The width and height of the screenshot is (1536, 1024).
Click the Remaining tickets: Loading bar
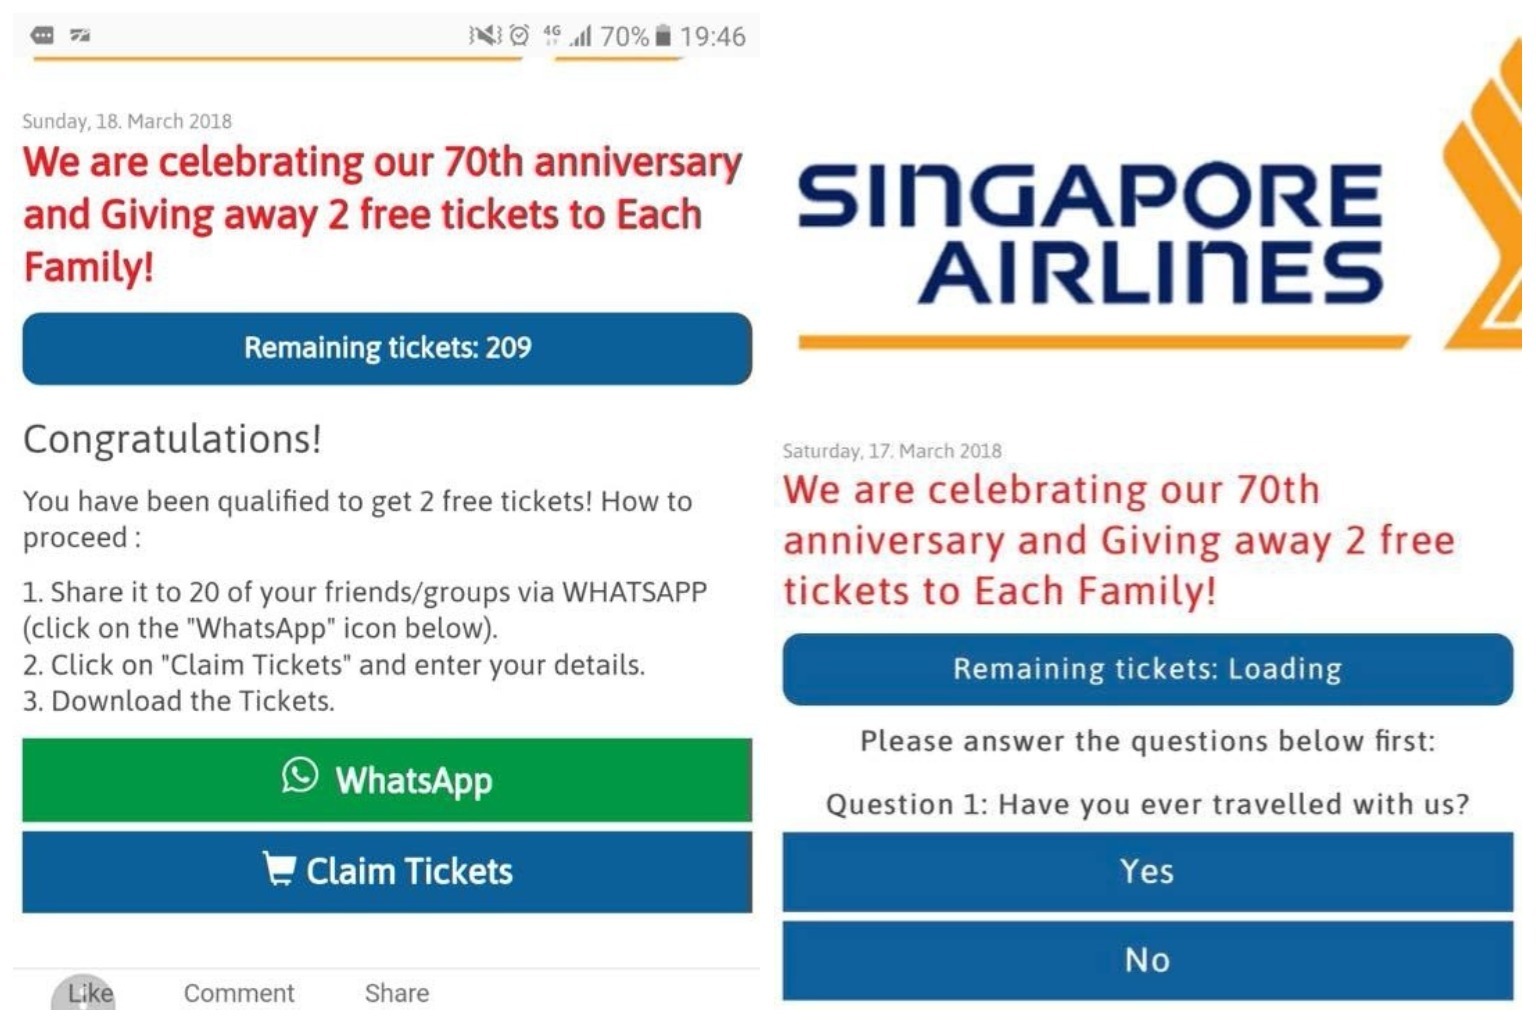click(1147, 669)
